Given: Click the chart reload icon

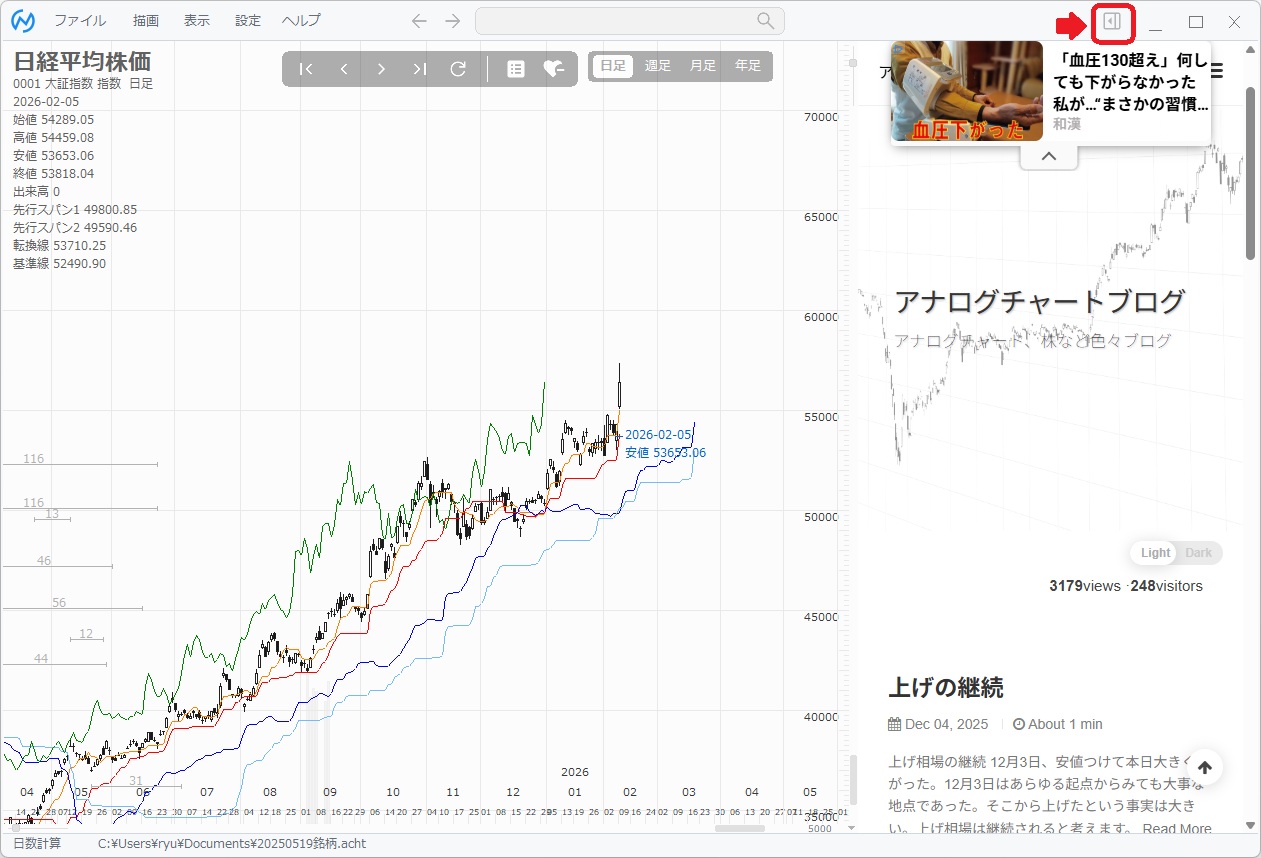Looking at the screenshot, I should pyautogui.click(x=458, y=69).
